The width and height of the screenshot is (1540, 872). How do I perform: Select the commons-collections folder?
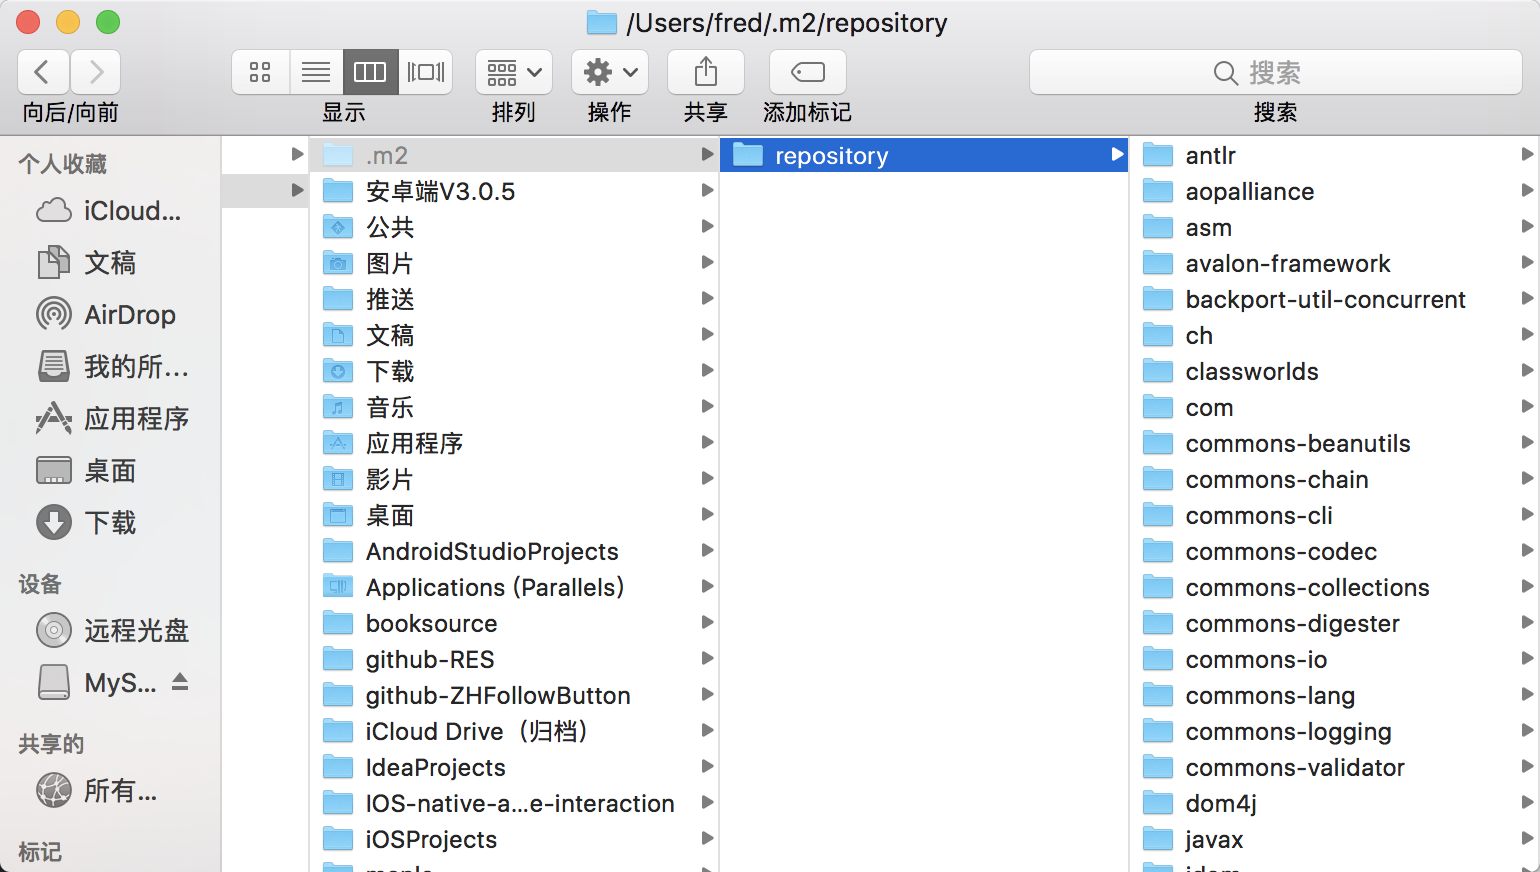click(x=1335, y=587)
